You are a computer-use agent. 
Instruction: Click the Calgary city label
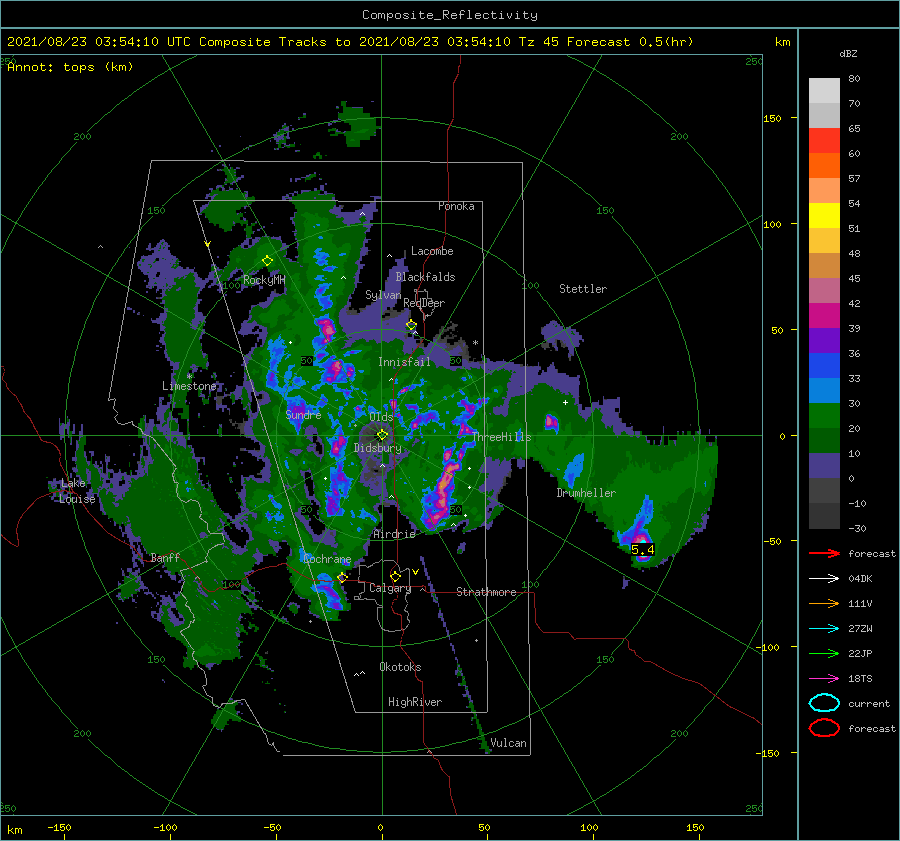[390, 588]
